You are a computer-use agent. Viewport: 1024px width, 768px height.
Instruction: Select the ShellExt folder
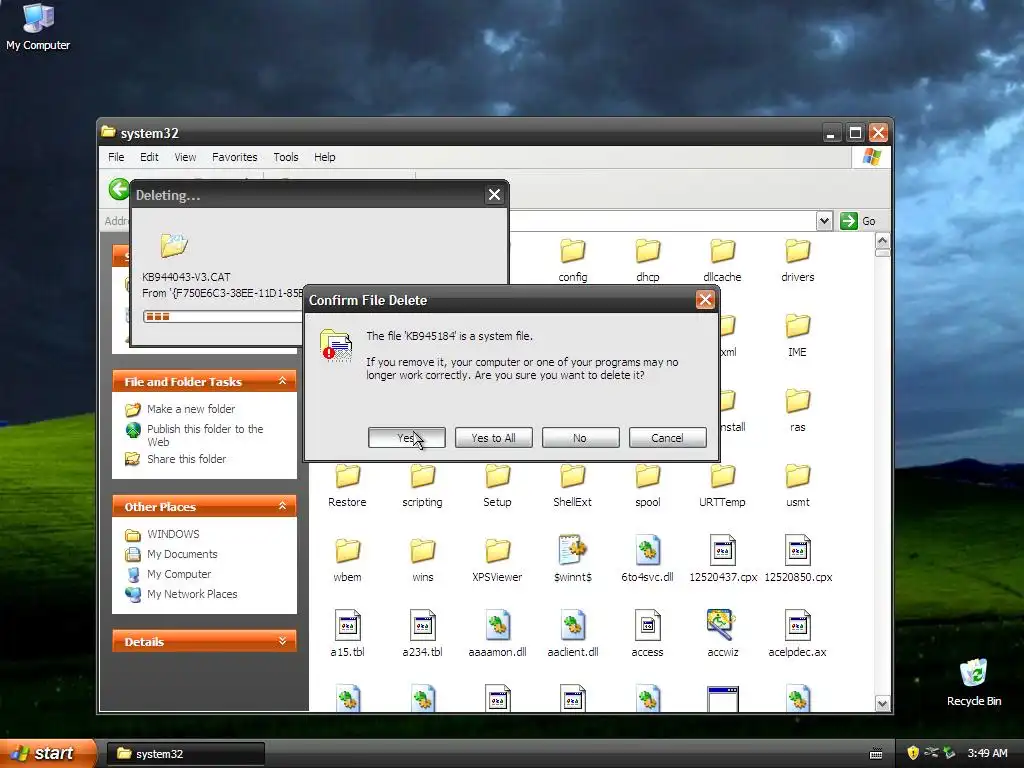point(572,485)
